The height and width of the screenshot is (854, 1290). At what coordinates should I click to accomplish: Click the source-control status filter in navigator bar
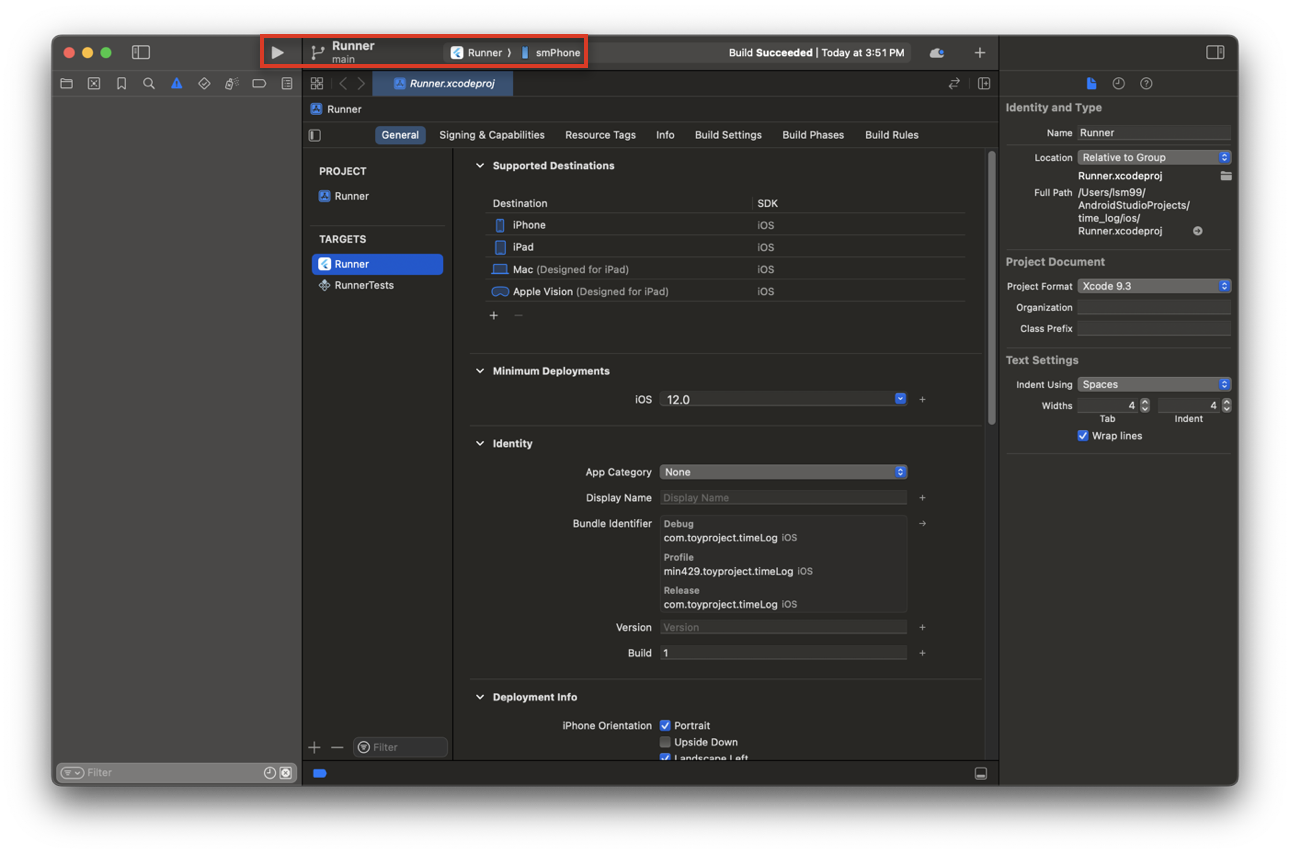click(286, 773)
